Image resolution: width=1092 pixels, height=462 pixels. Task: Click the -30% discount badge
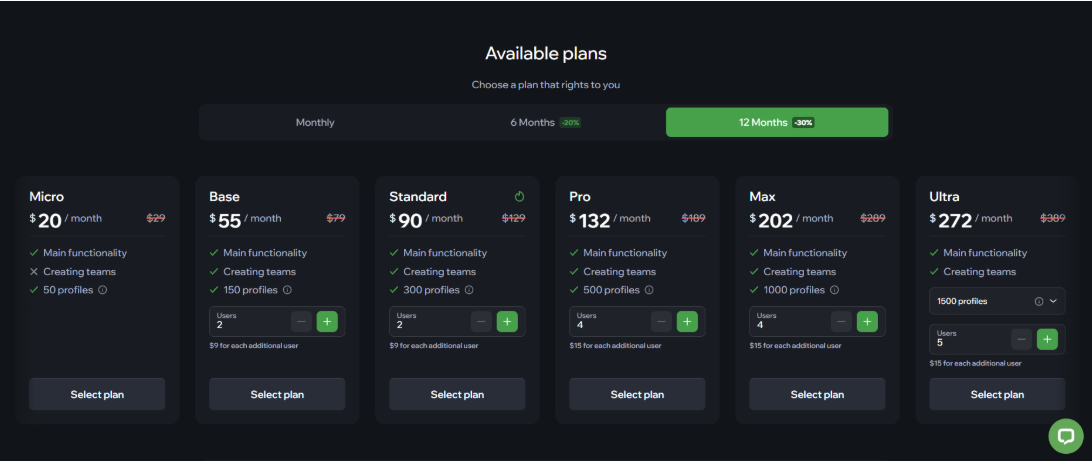click(803, 123)
